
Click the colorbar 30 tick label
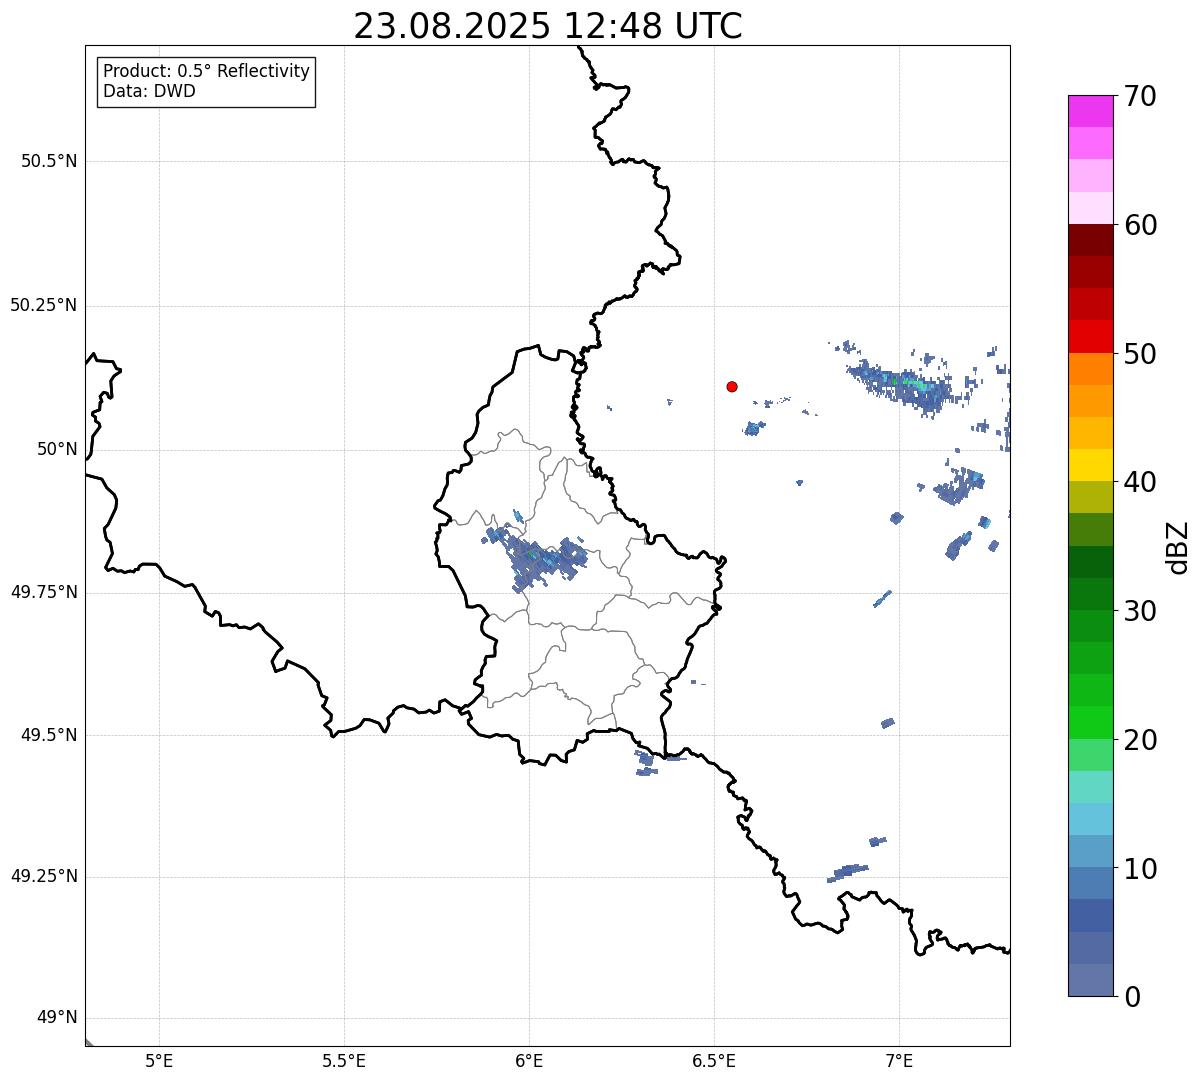[1139, 611]
